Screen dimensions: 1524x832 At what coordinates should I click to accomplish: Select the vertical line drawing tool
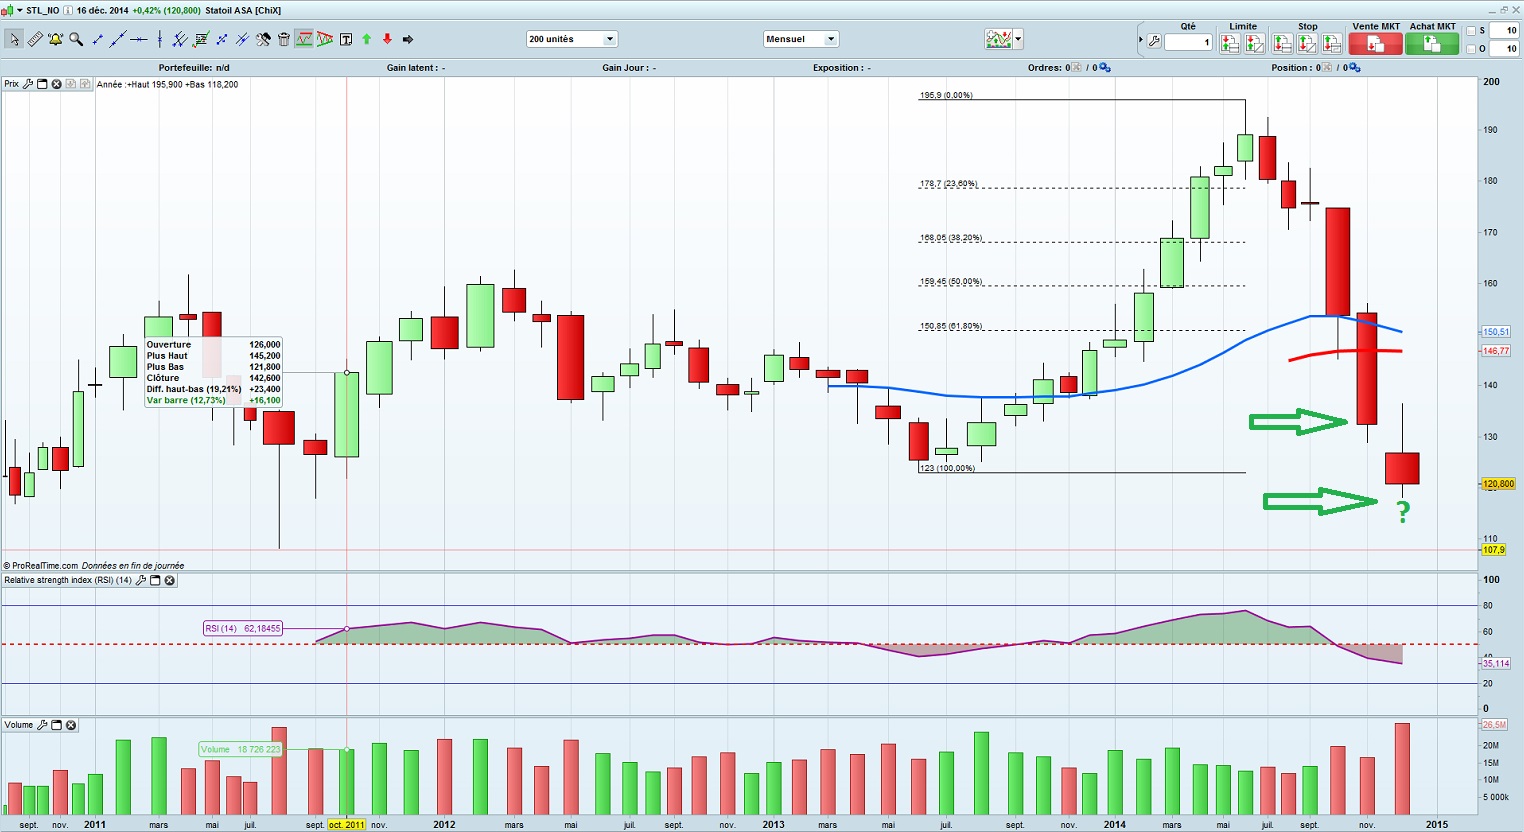159,39
